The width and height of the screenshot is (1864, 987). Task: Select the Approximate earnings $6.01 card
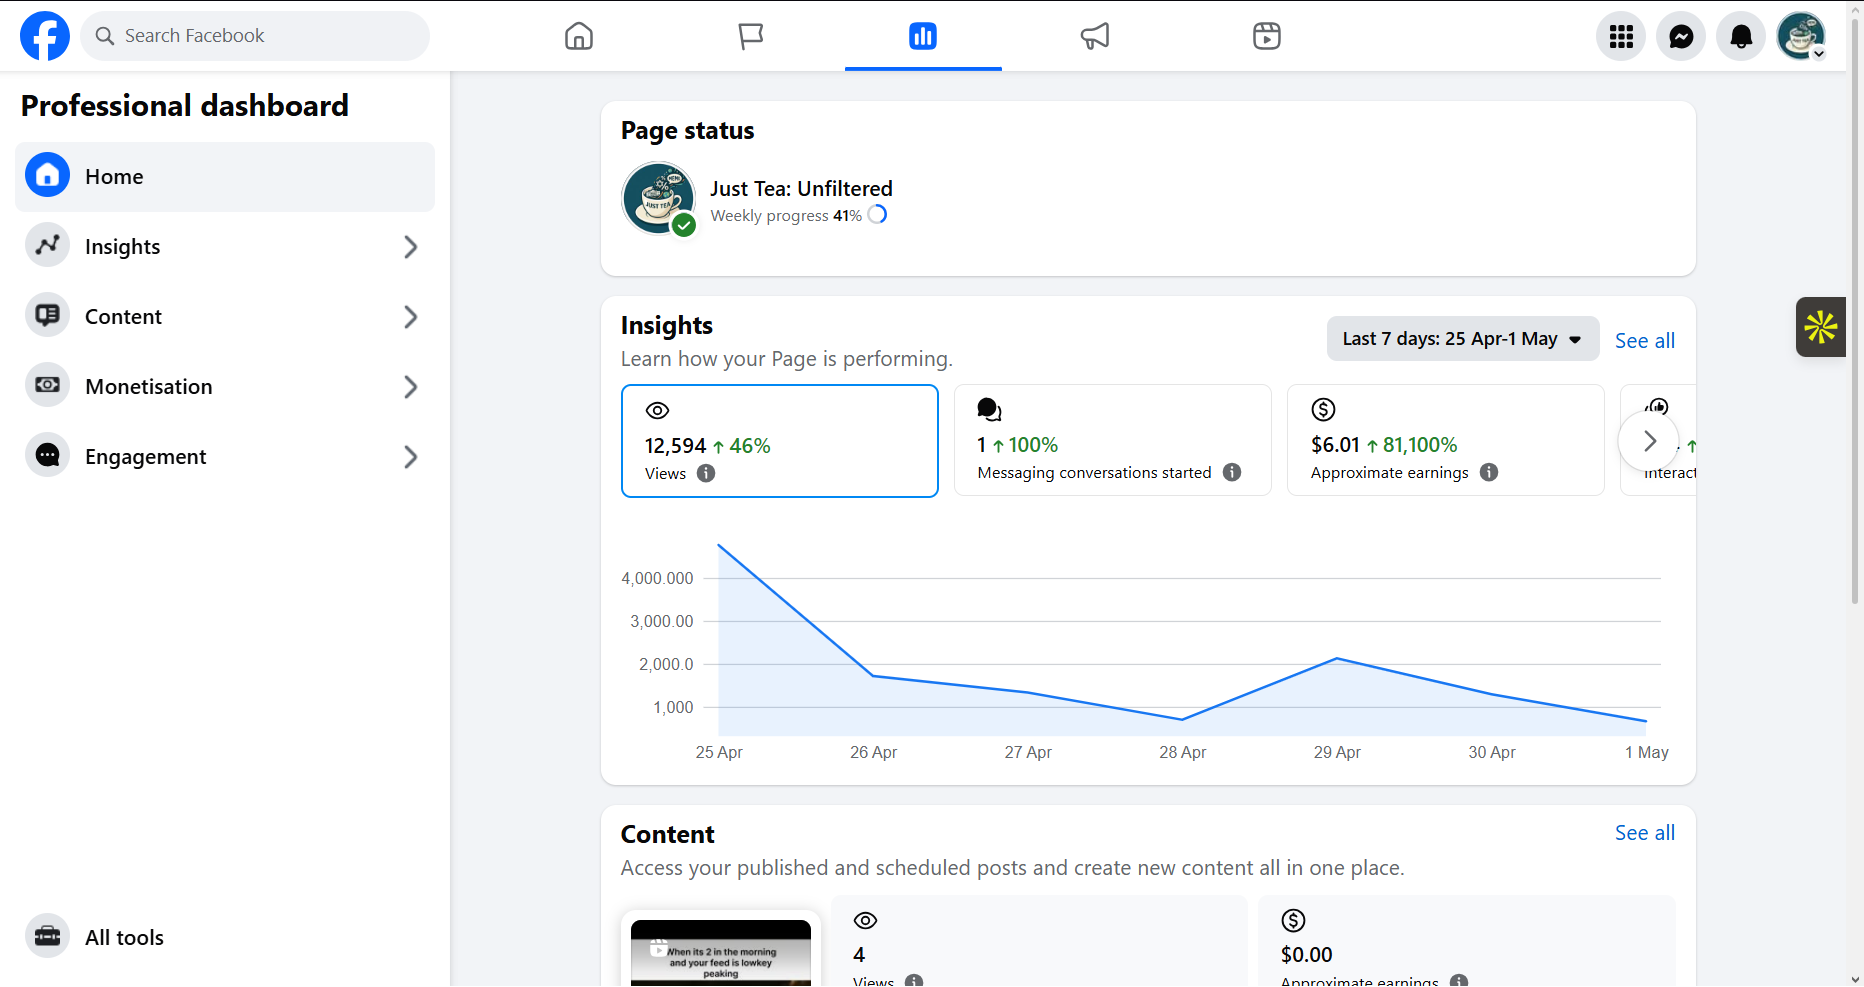coord(1446,440)
